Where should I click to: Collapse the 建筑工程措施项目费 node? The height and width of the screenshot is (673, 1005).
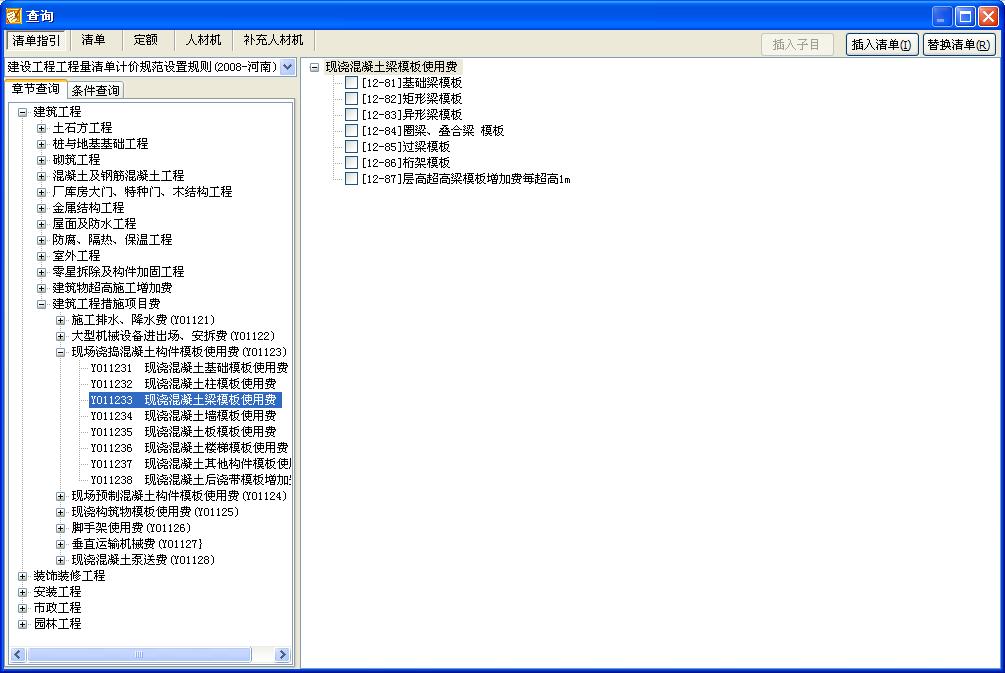click(x=42, y=304)
